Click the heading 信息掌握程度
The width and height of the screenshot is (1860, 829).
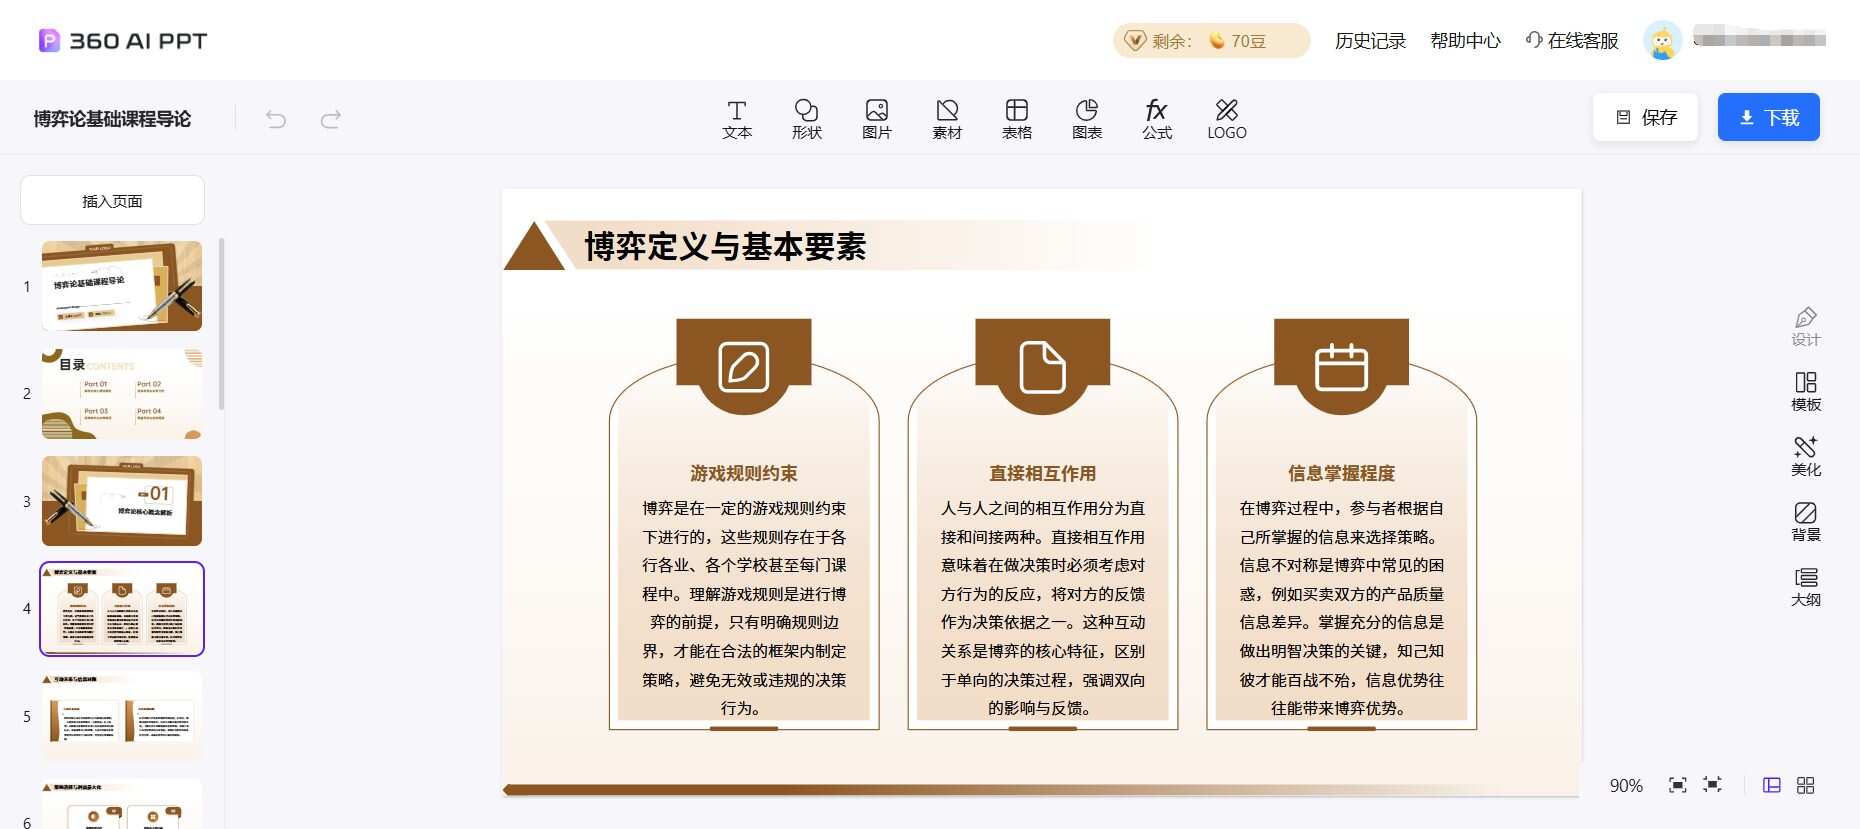point(1341,473)
